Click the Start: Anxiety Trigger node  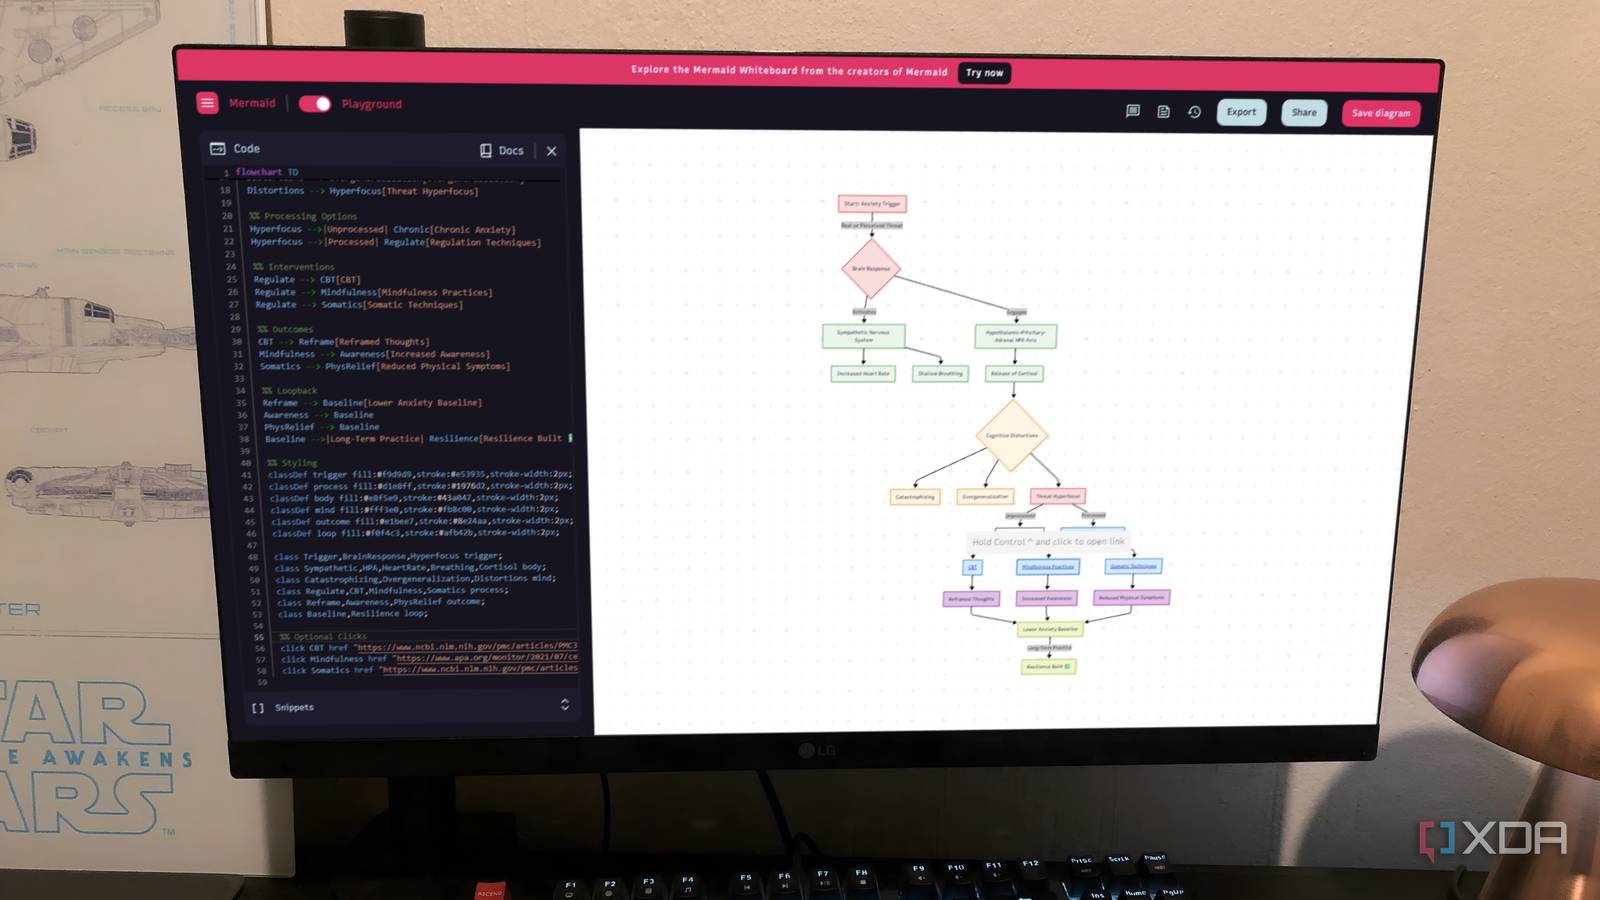coord(872,203)
